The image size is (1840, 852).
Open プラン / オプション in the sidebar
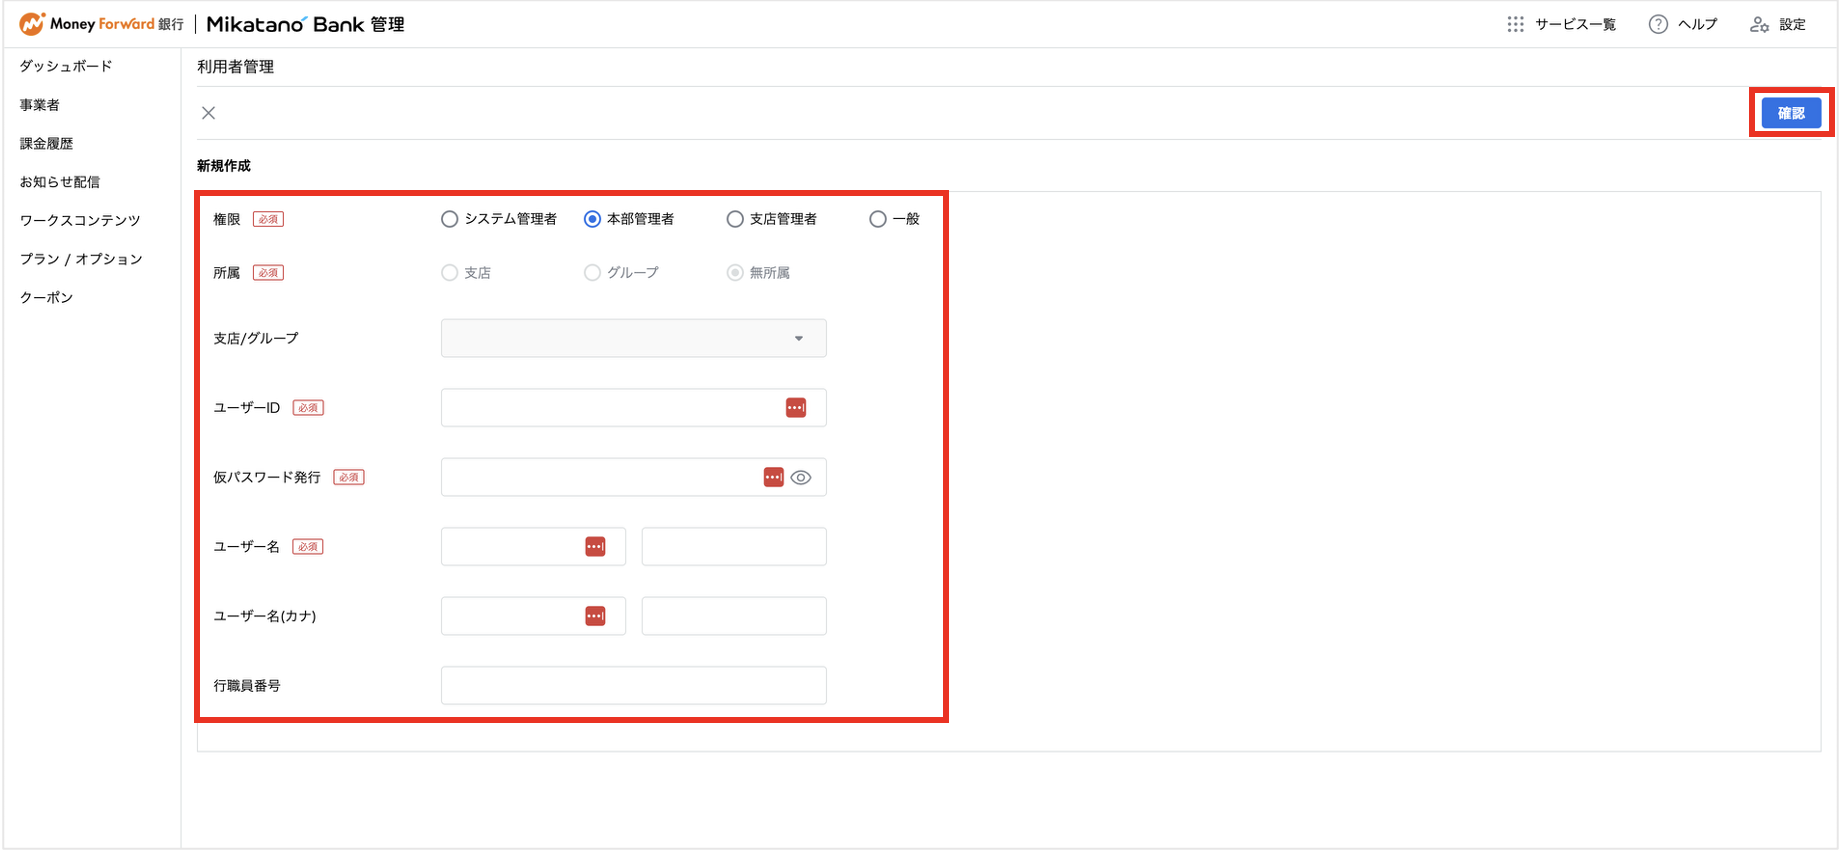click(81, 259)
